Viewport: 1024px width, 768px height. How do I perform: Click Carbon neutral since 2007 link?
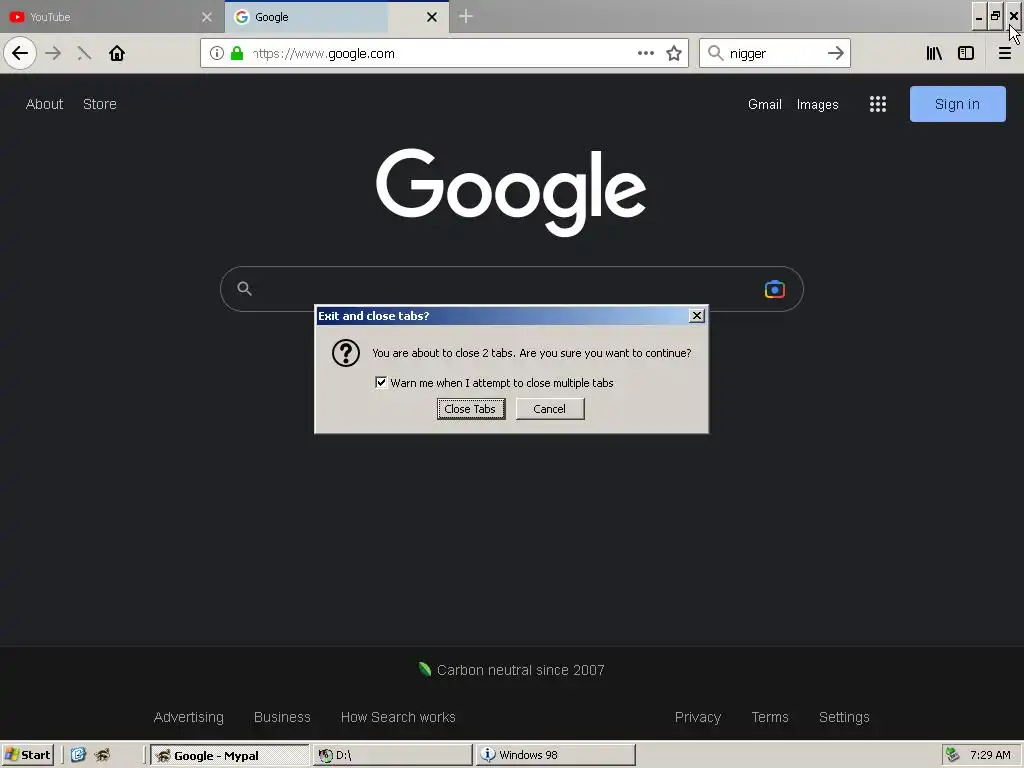pyautogui.click(x=520, y=670)
